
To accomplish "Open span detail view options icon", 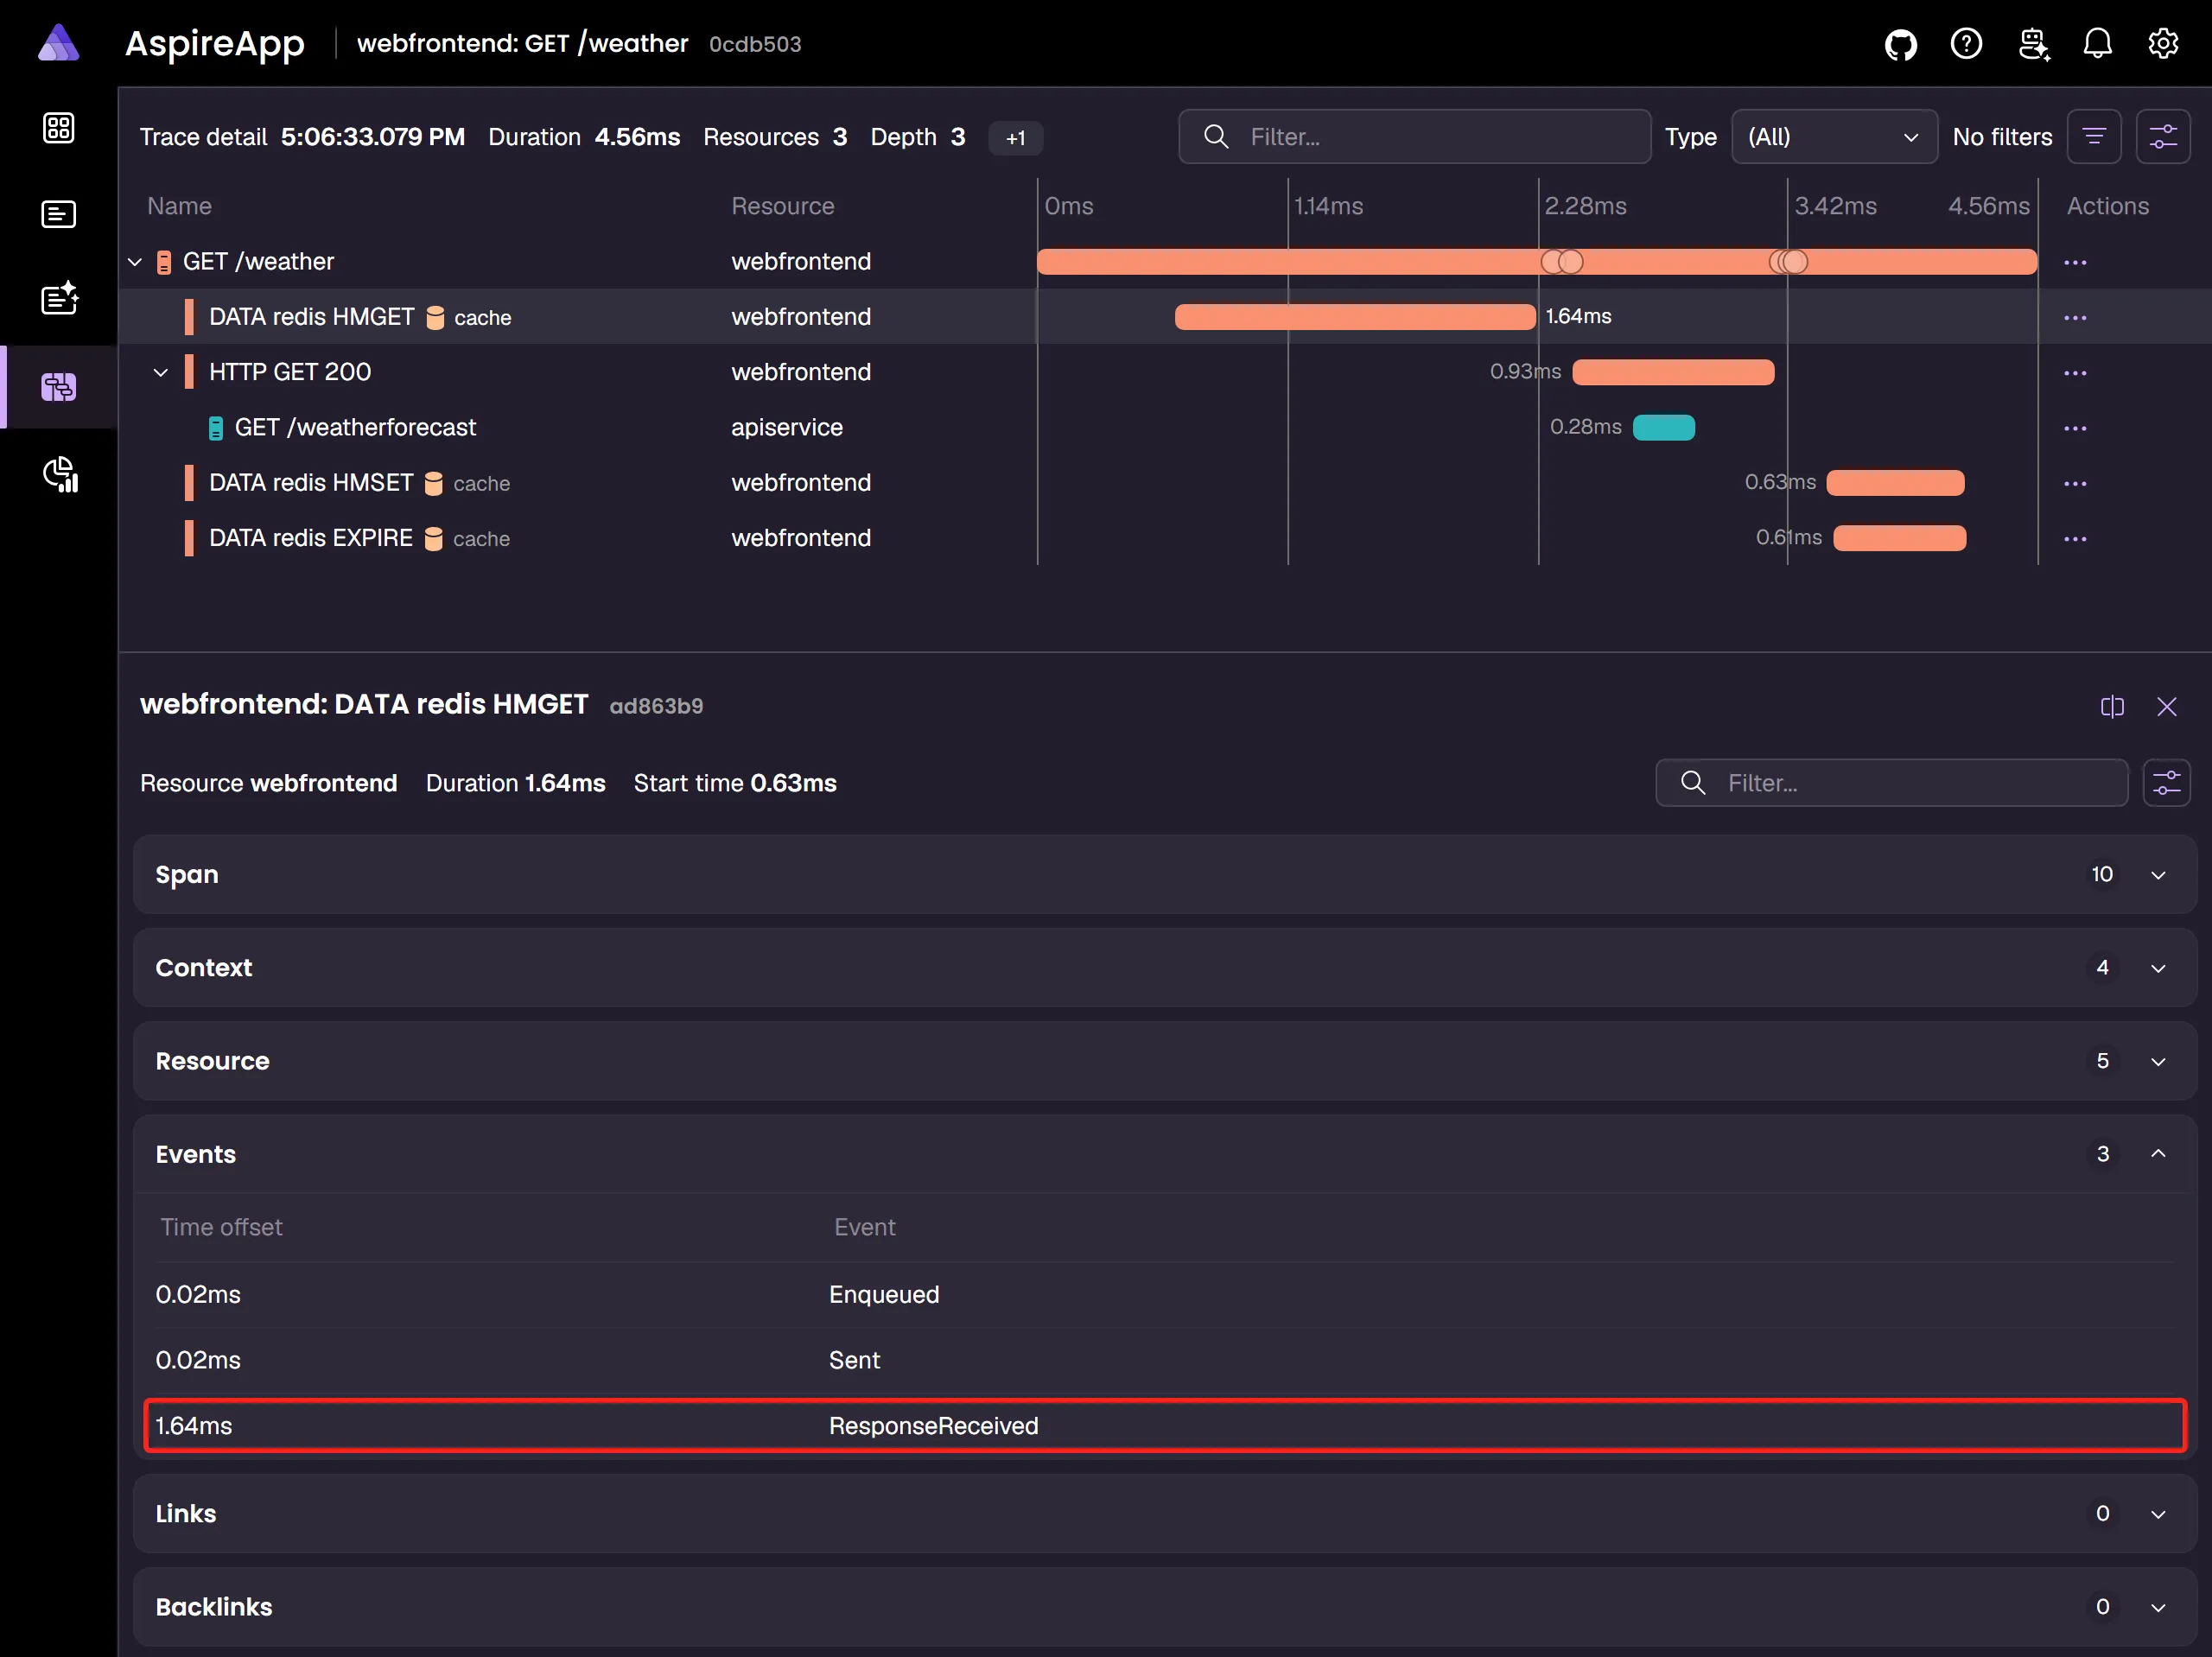I will pos(2166,783).
